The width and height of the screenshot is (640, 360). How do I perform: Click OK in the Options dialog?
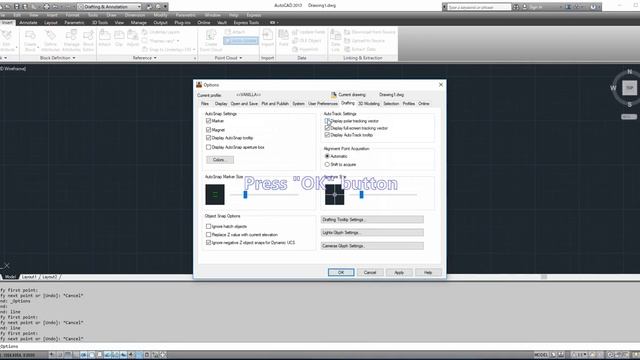coord(341,272)
